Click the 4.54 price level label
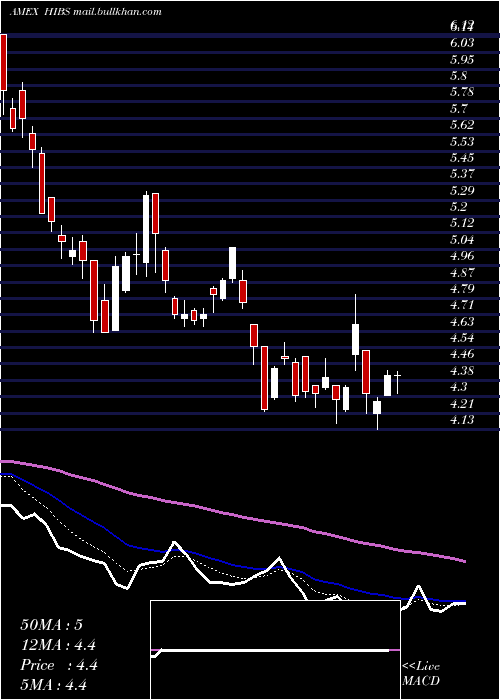 click(x=462, y=338)
